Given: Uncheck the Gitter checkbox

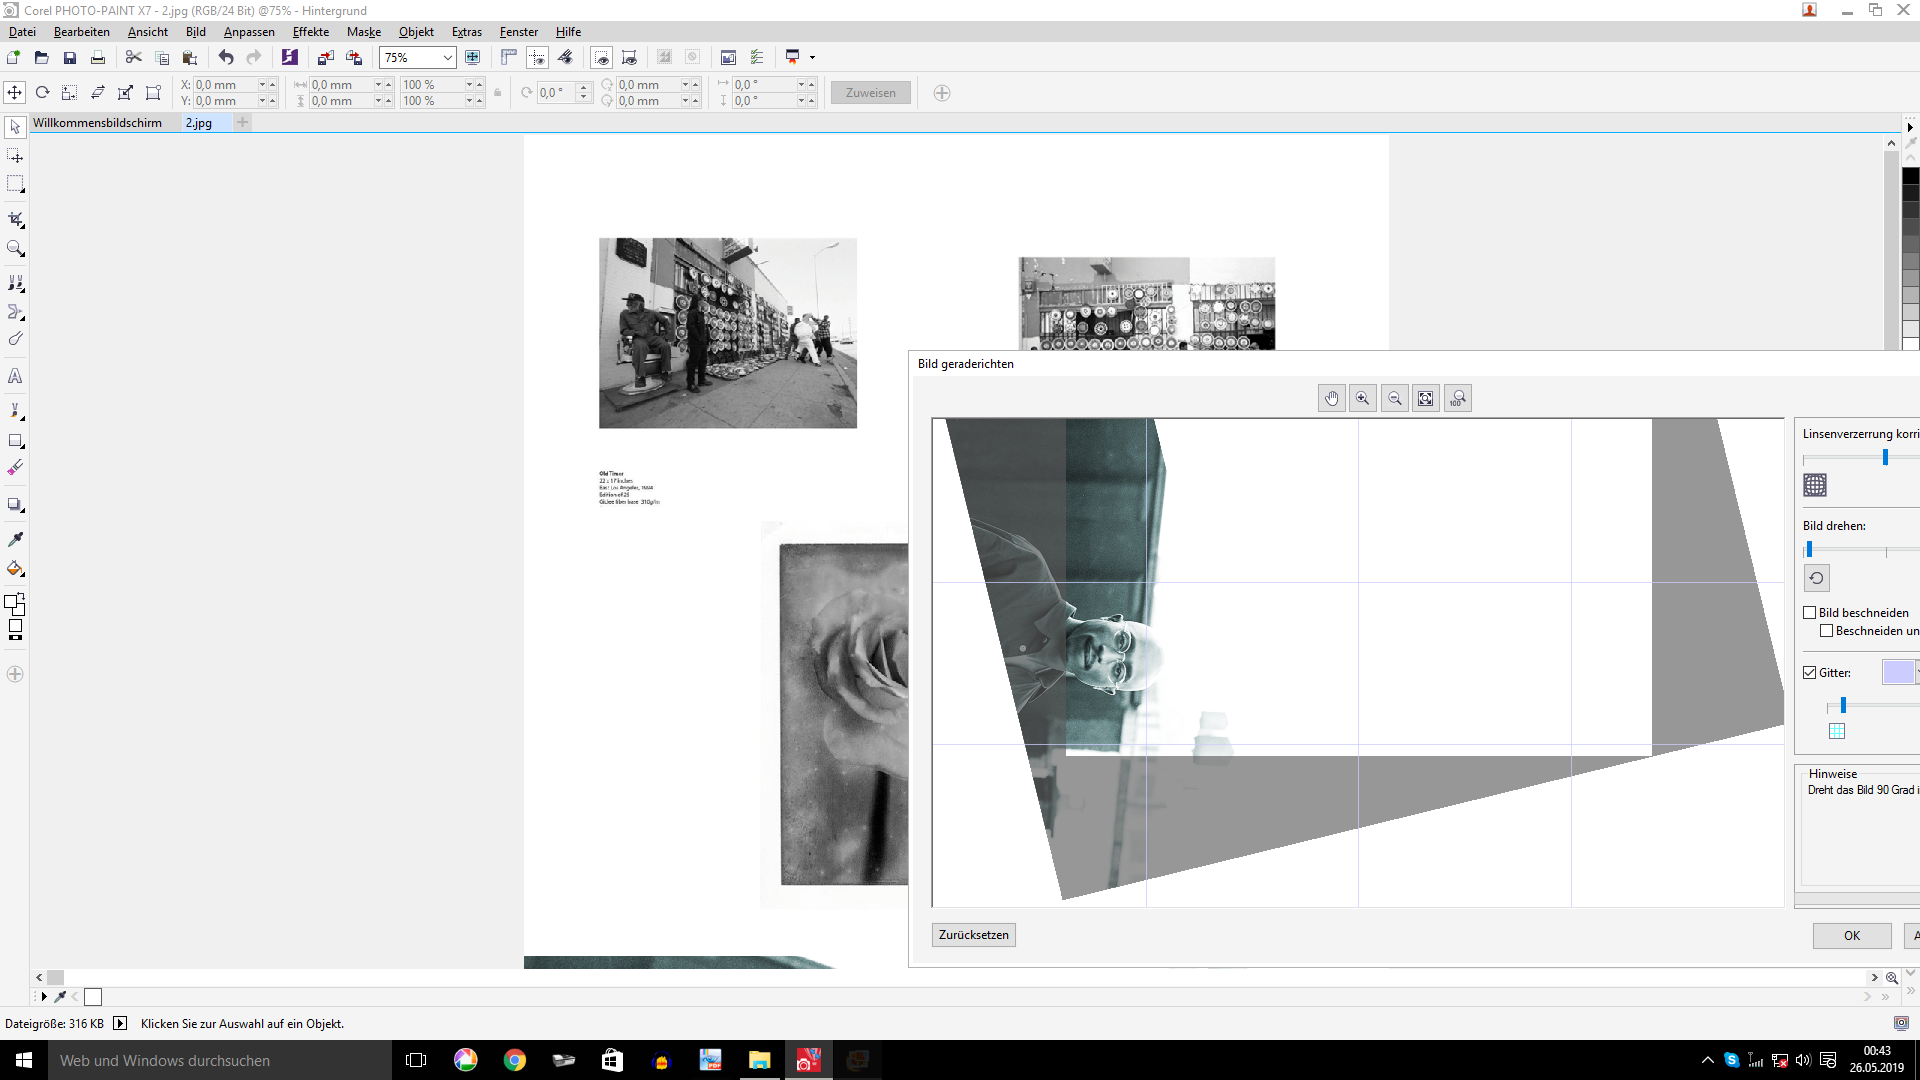Looking at the screenshot, I should click(1809, 673).
